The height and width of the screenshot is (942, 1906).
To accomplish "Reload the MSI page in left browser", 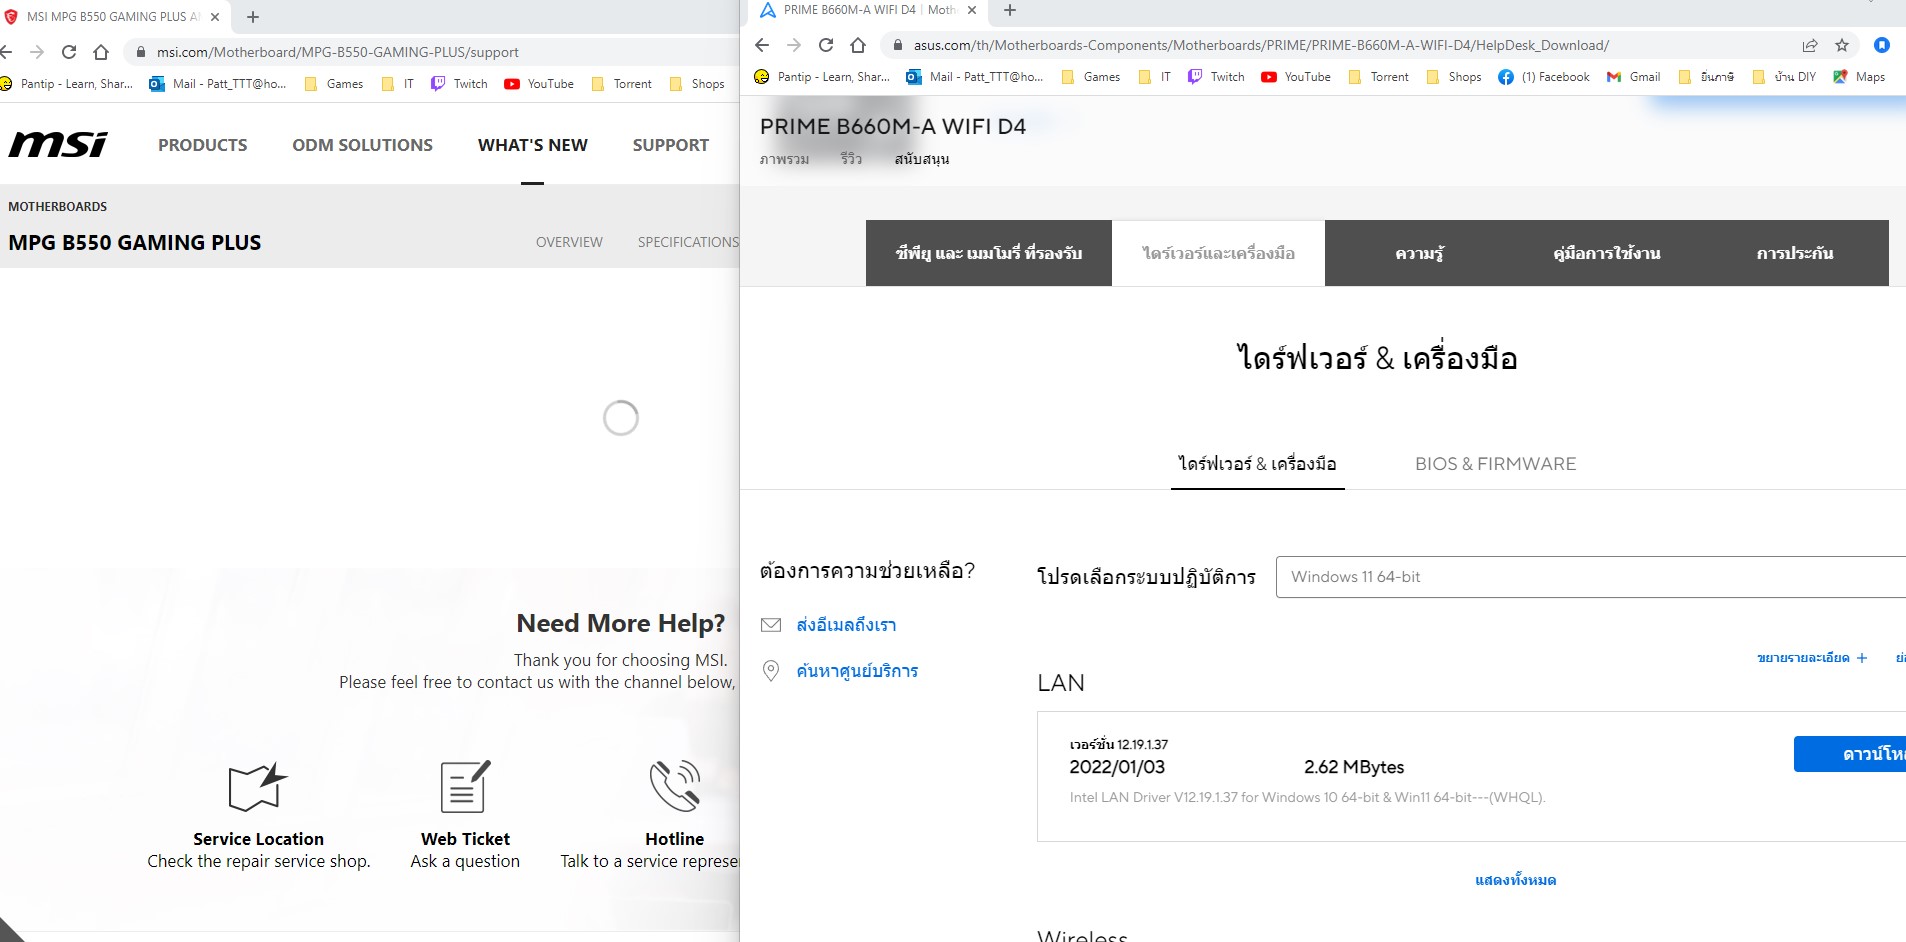I will [69, 52].
